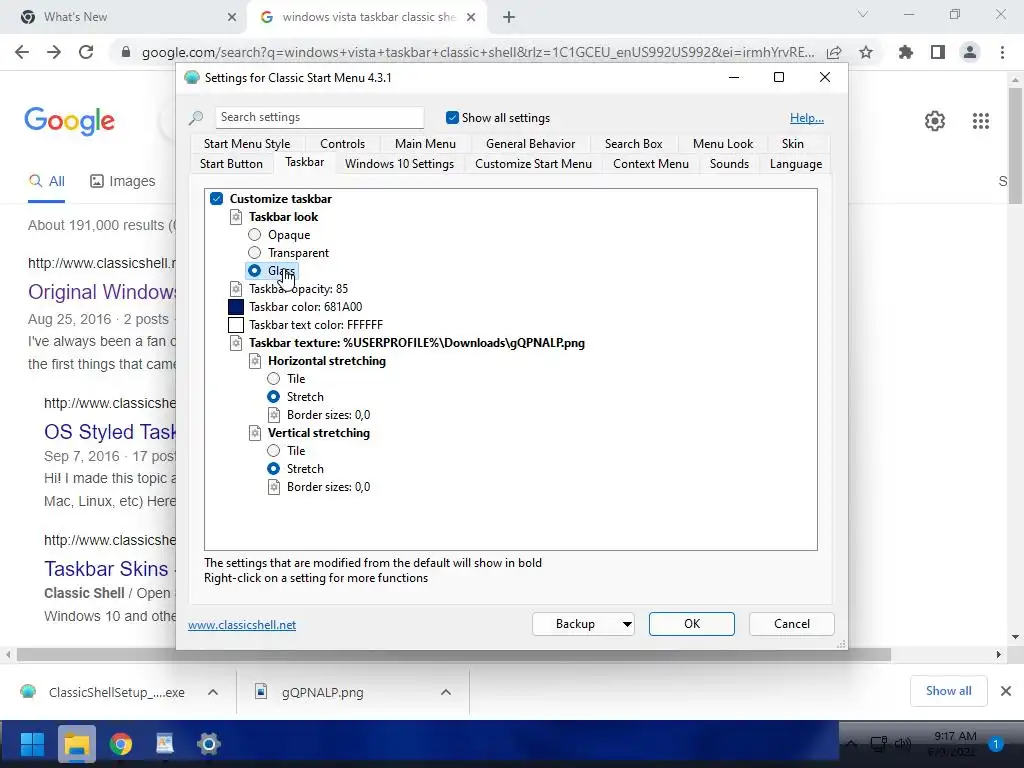This screenshot has width=1024, height=768.
Task: Click Show all downloads button
Action: [x=948, y=691]
